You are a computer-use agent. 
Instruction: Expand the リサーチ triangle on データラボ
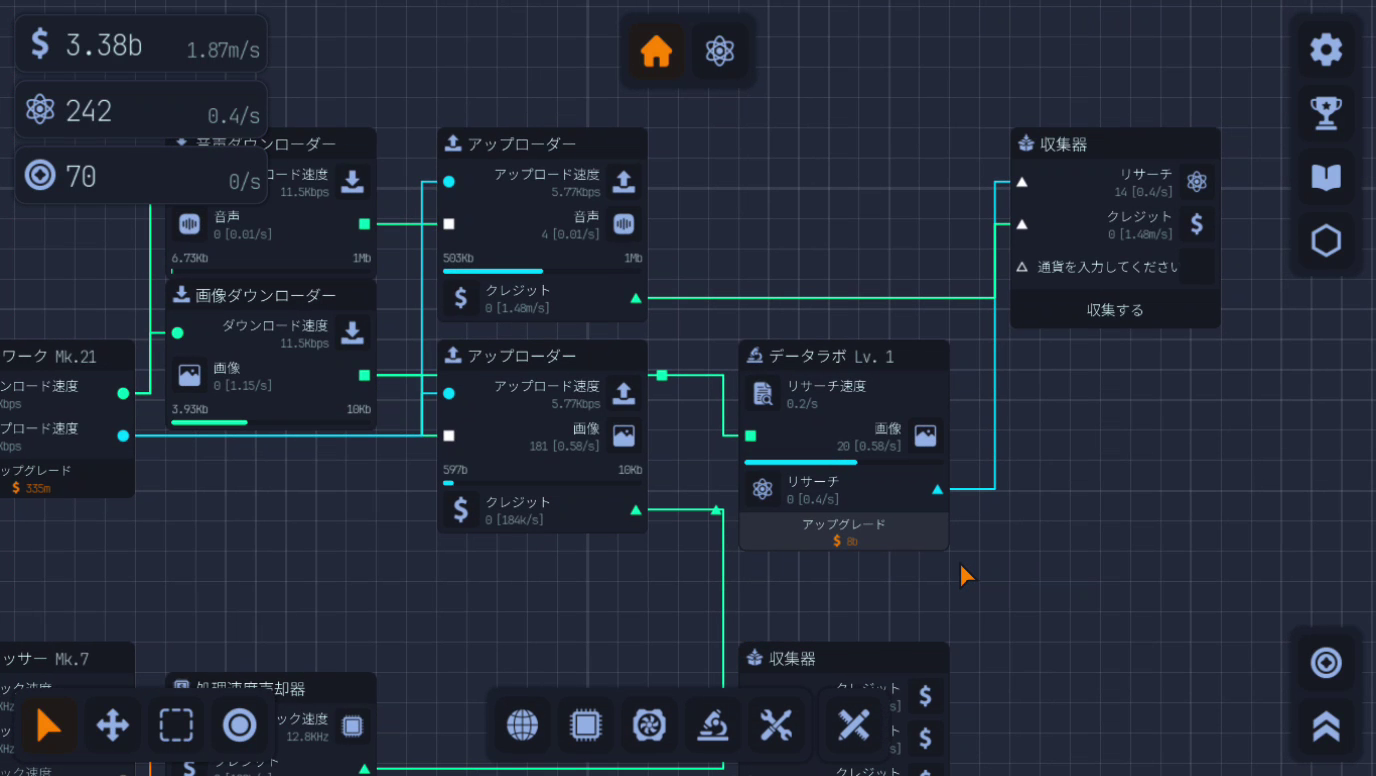(937, 489)
